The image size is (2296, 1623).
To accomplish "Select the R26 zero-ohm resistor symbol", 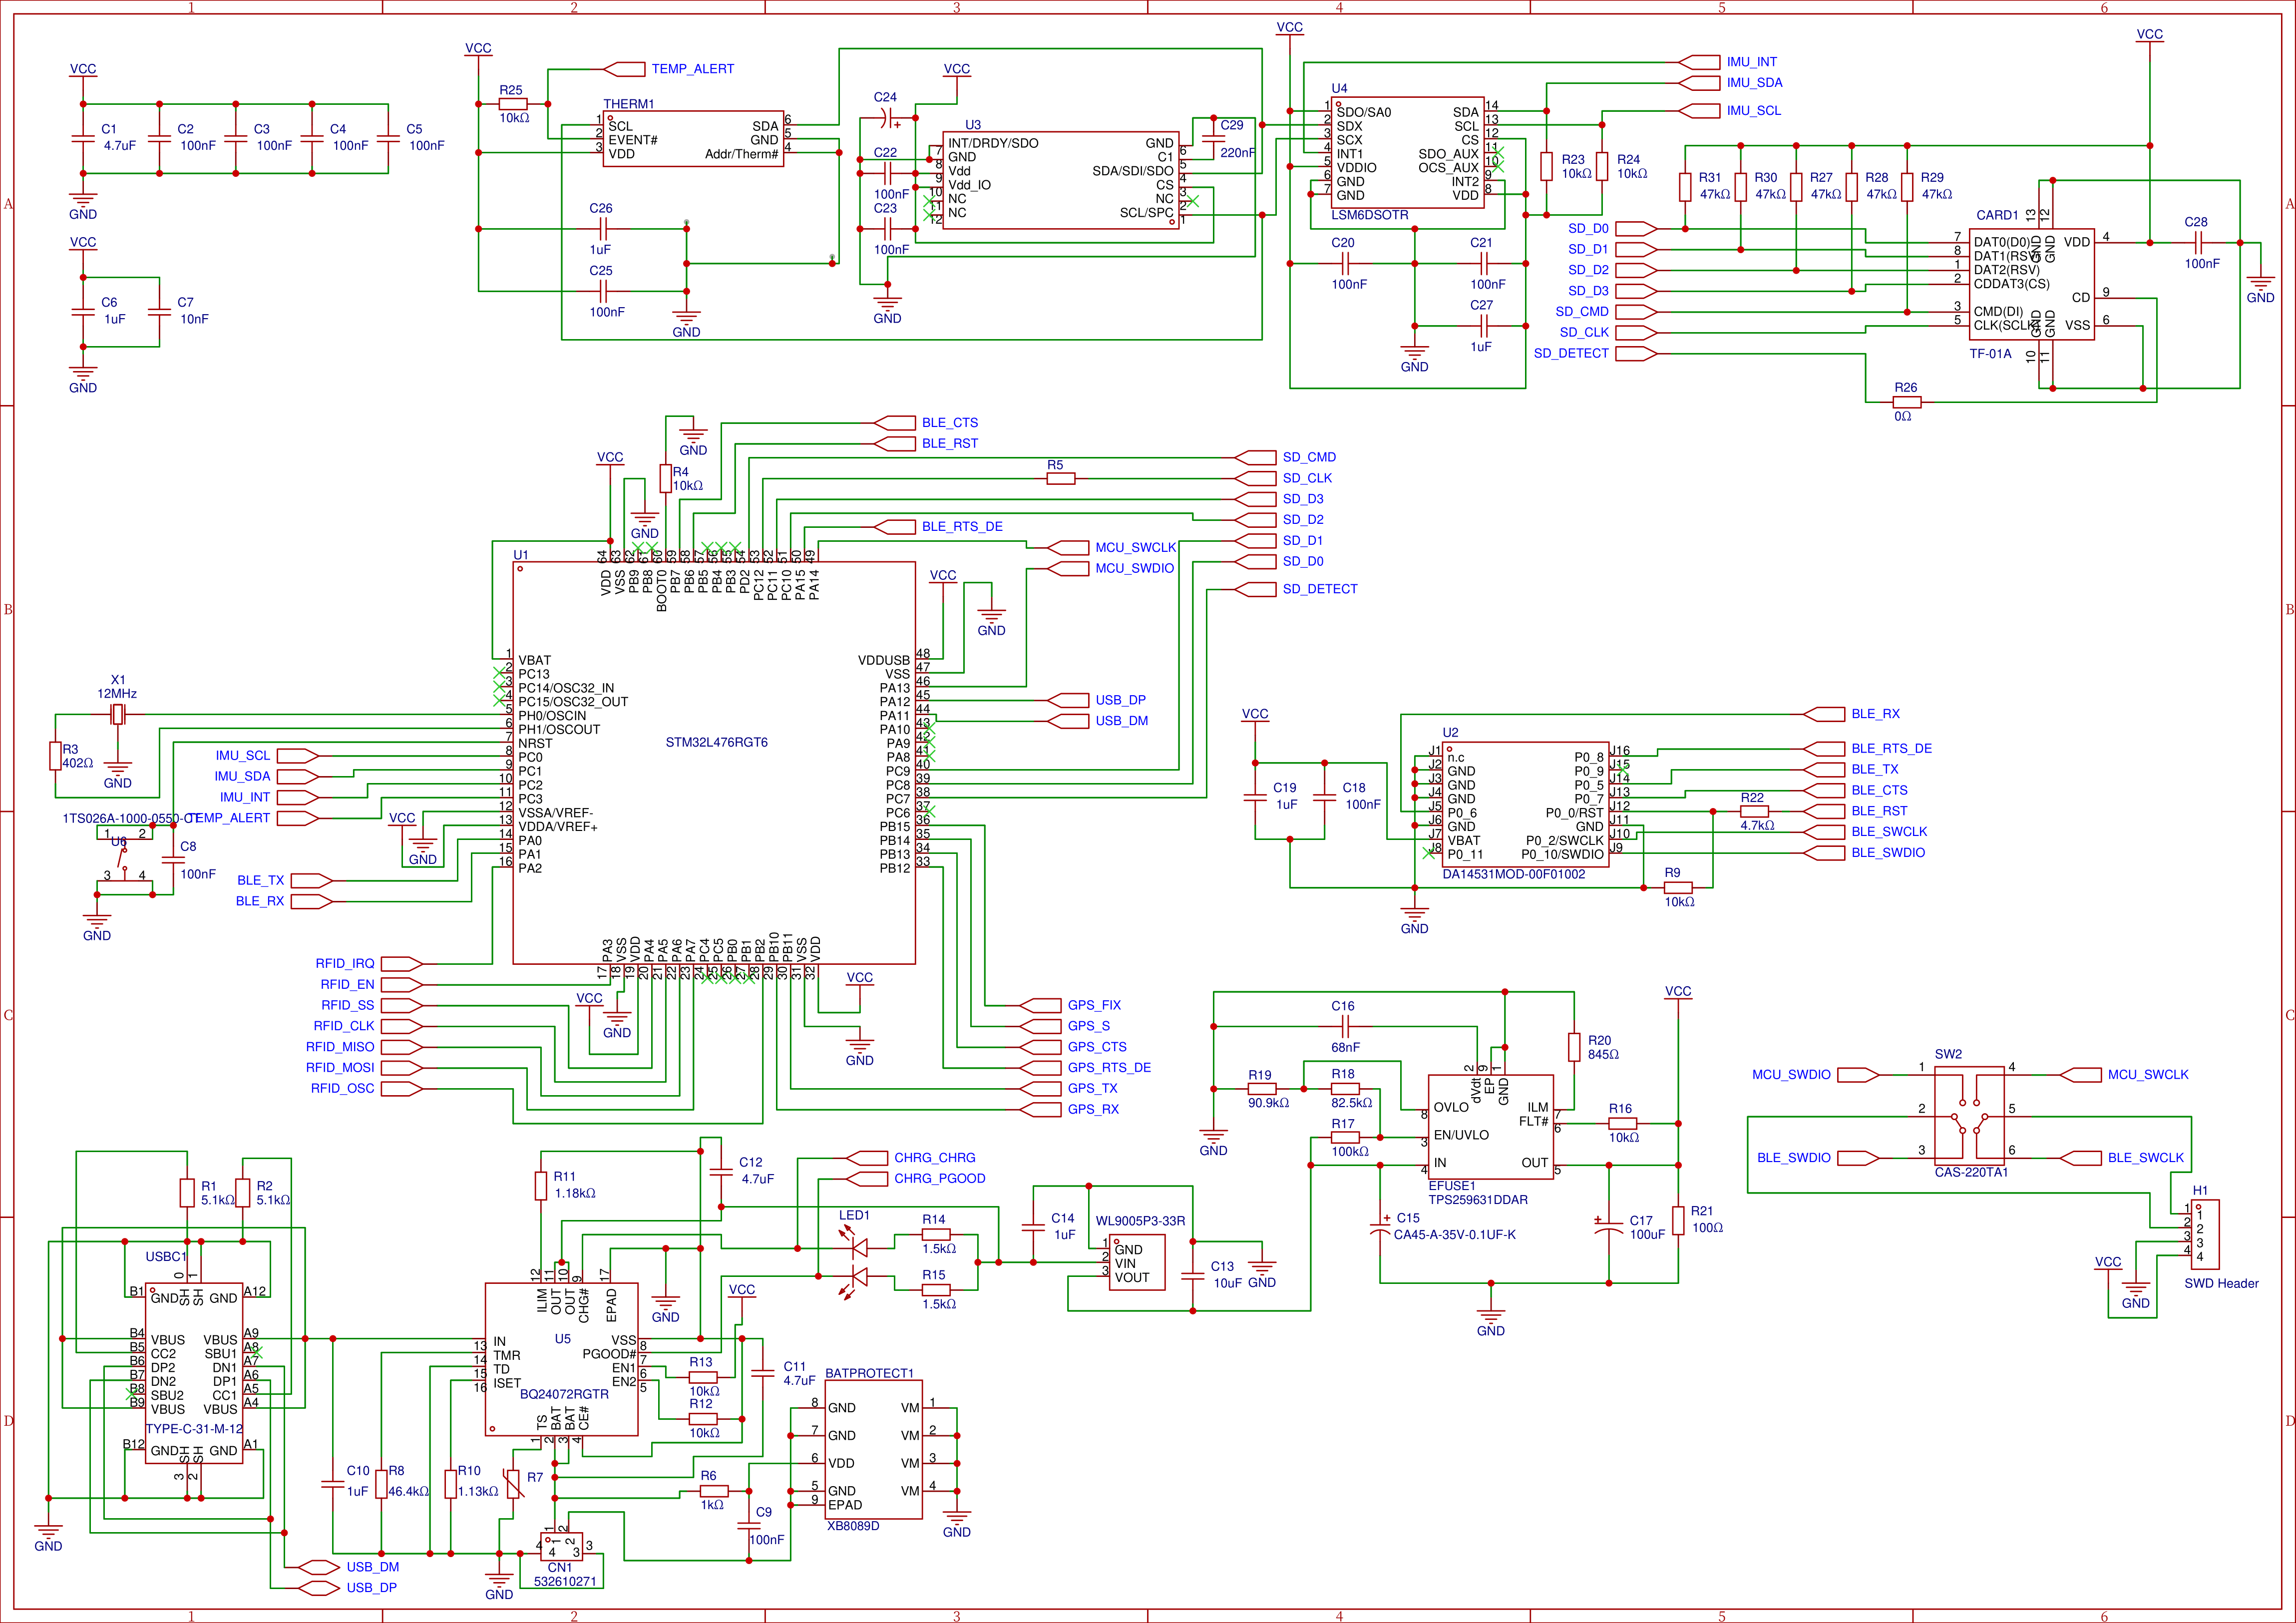I will [x=1907, y=402].
